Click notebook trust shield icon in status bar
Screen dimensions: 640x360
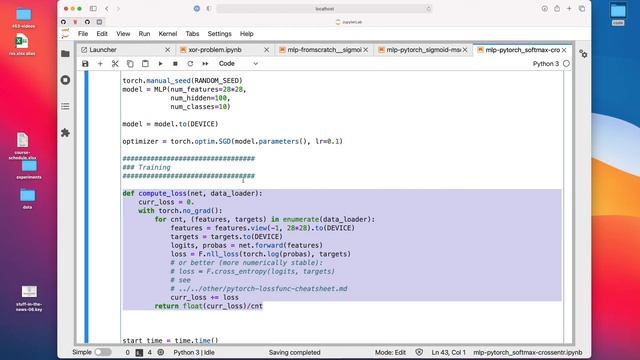pyautogui.click(x=419, y=352)
